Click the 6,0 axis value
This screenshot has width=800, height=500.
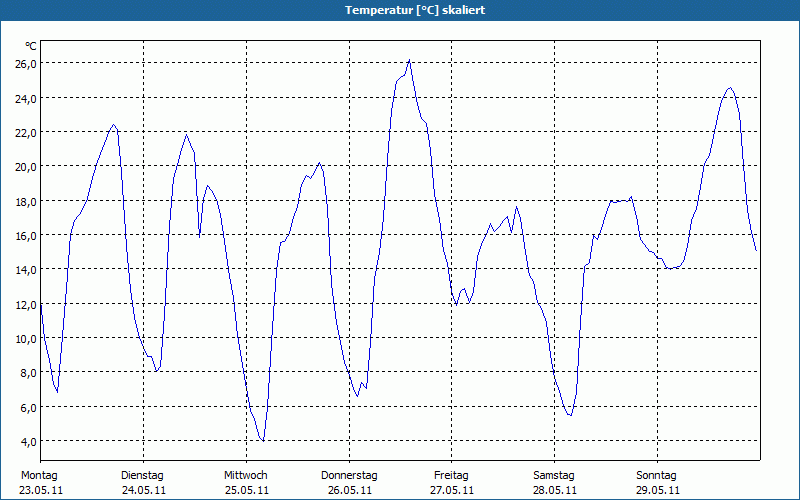pos(29,408)
